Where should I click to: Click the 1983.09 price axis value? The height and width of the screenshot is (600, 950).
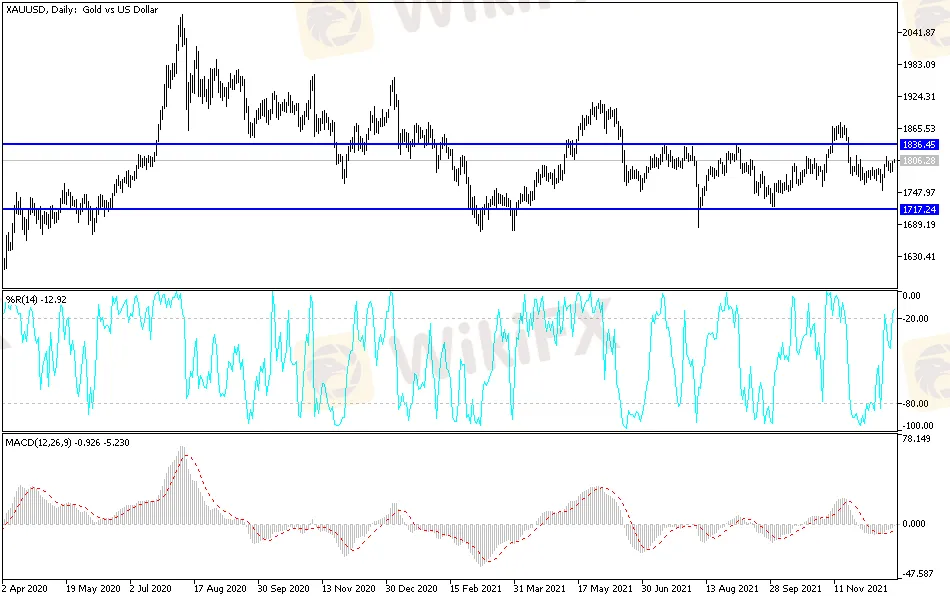coord(919,64)
